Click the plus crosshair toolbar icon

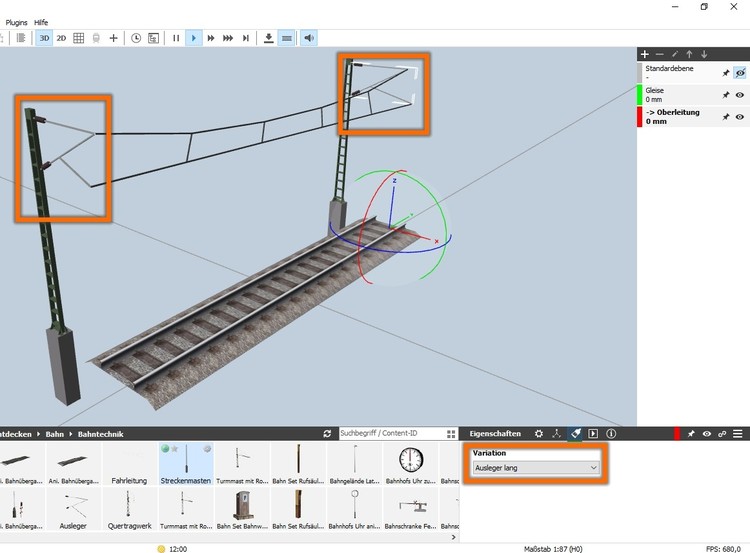click(x=113, y=38)
